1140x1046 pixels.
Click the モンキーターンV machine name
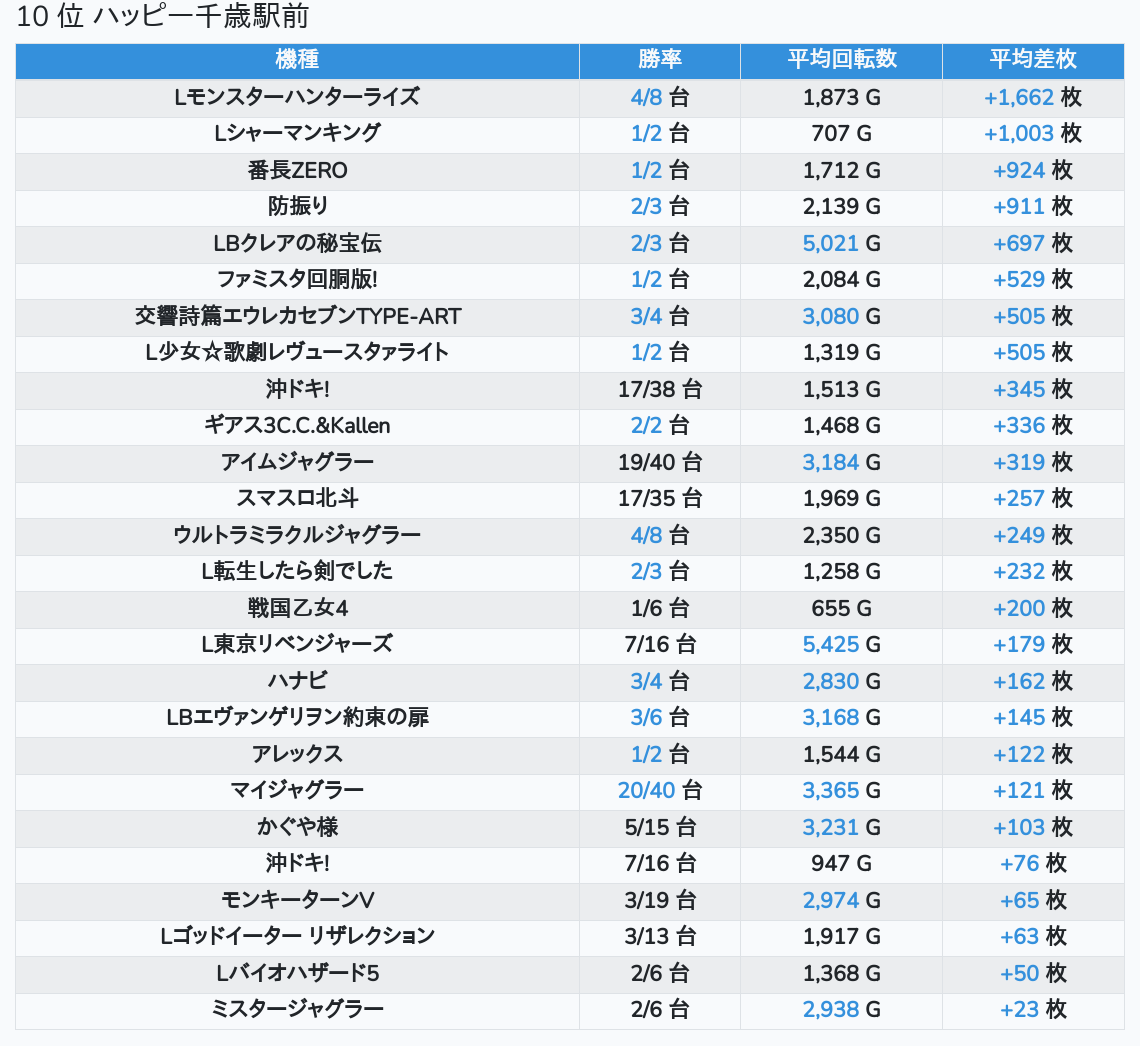point(297,901)
